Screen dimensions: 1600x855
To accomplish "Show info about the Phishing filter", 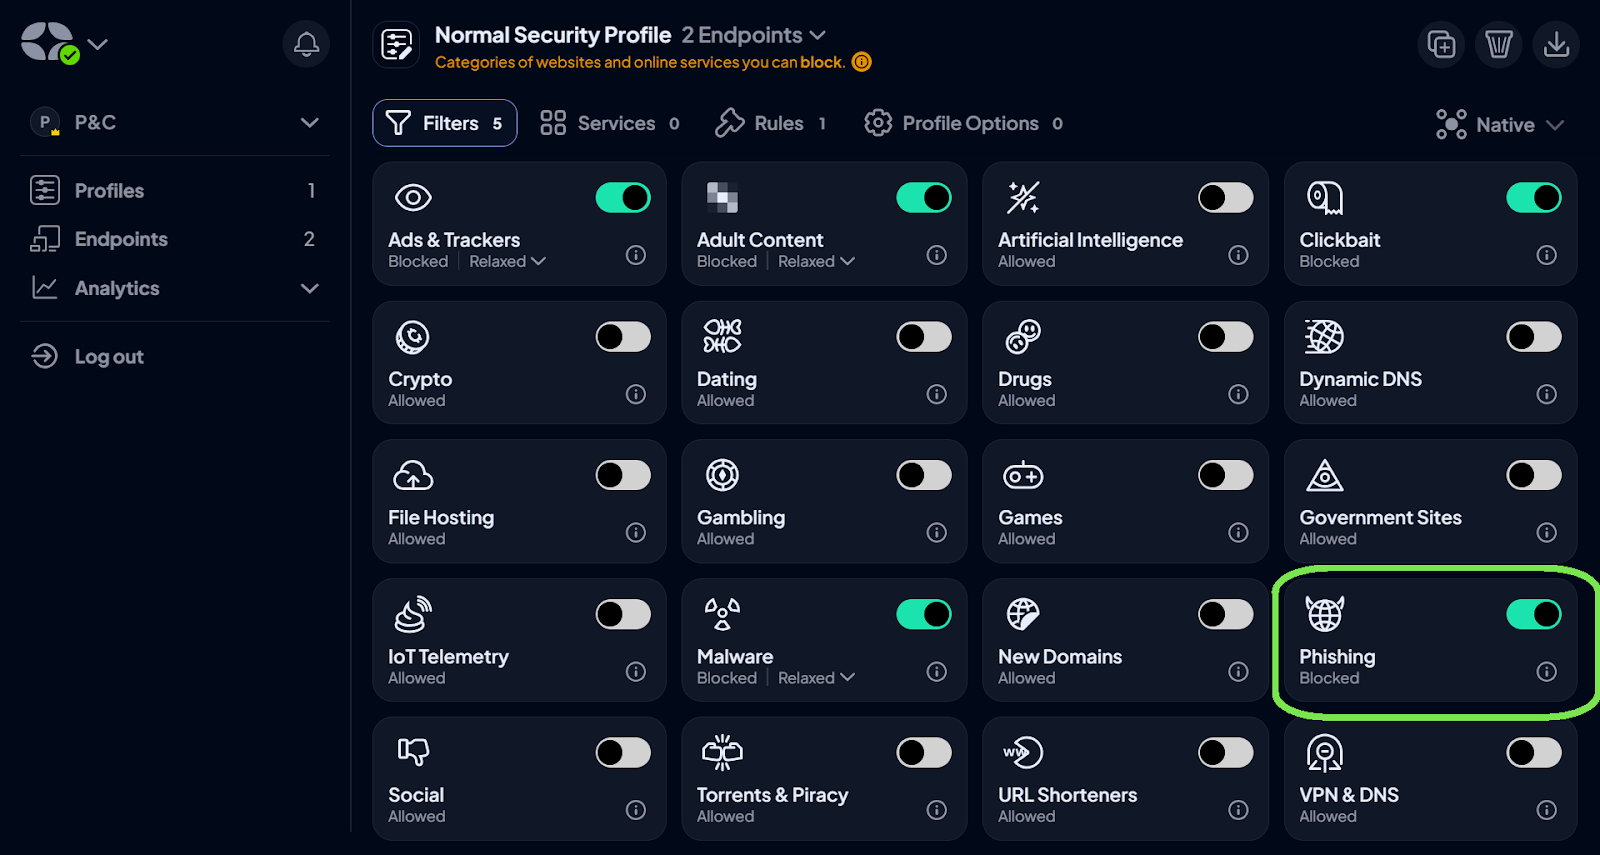I will point(1546,671).
